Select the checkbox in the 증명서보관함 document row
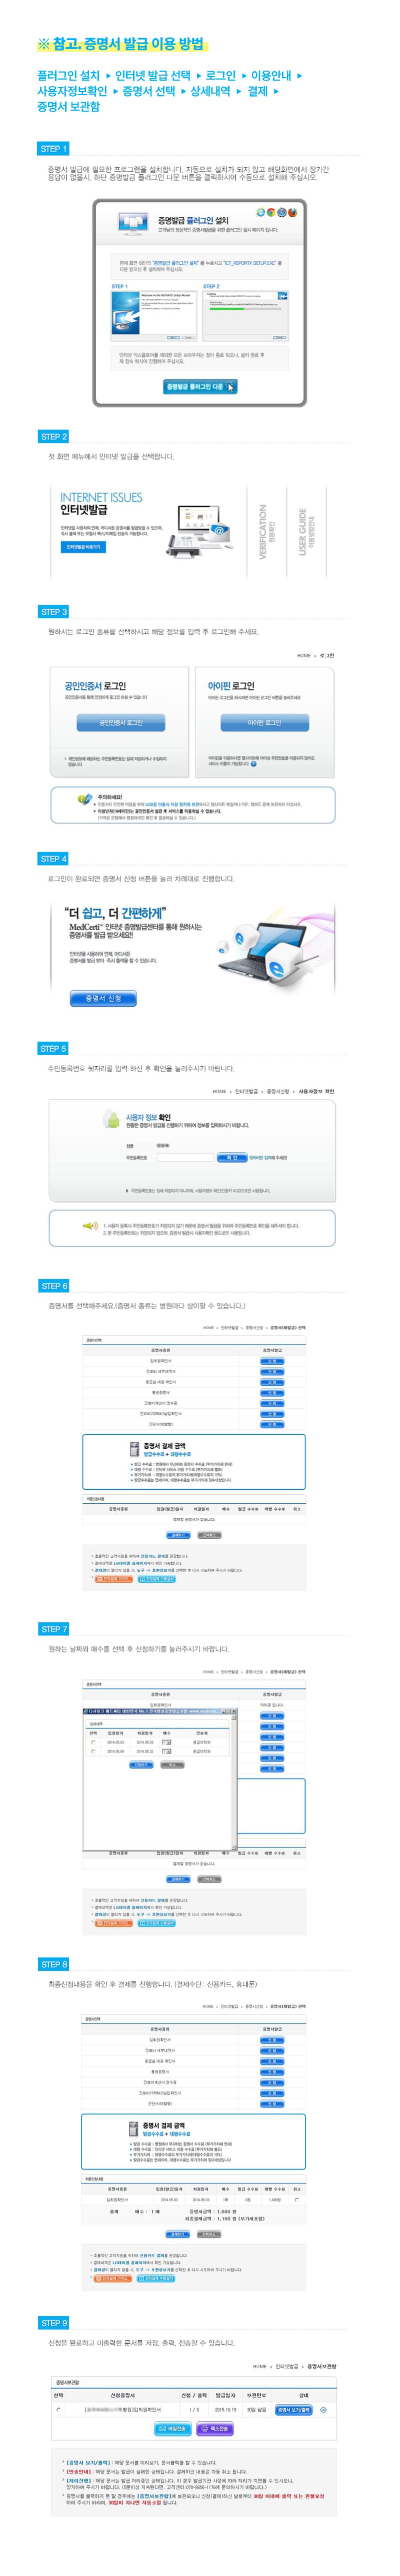400x2576 pixels. click(58, 2409)
